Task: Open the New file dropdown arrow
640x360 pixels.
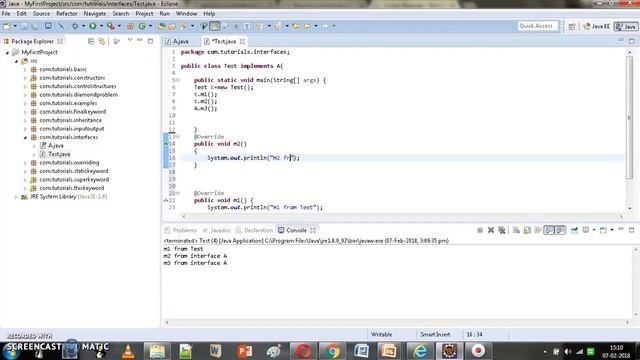Action: (15, 26)
